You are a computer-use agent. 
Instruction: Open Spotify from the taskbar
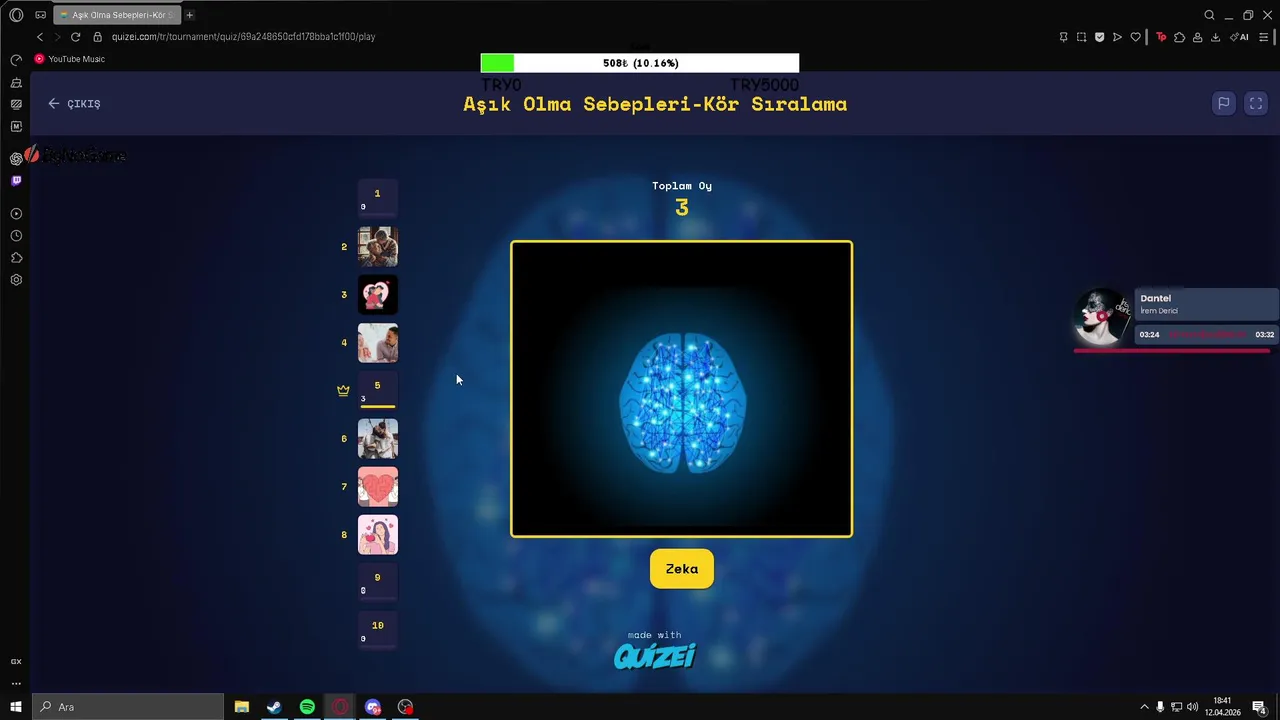tap(307, 707)
